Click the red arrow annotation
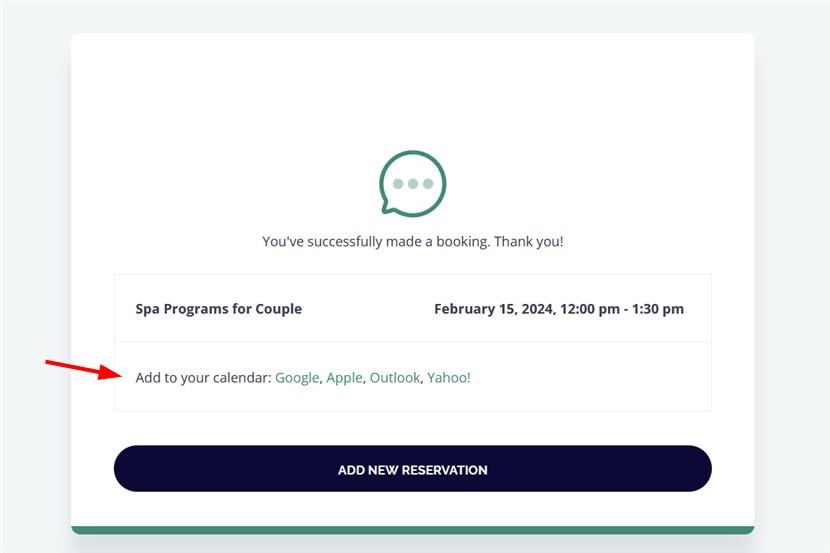 pyautogui.click(x=84, y=369)
